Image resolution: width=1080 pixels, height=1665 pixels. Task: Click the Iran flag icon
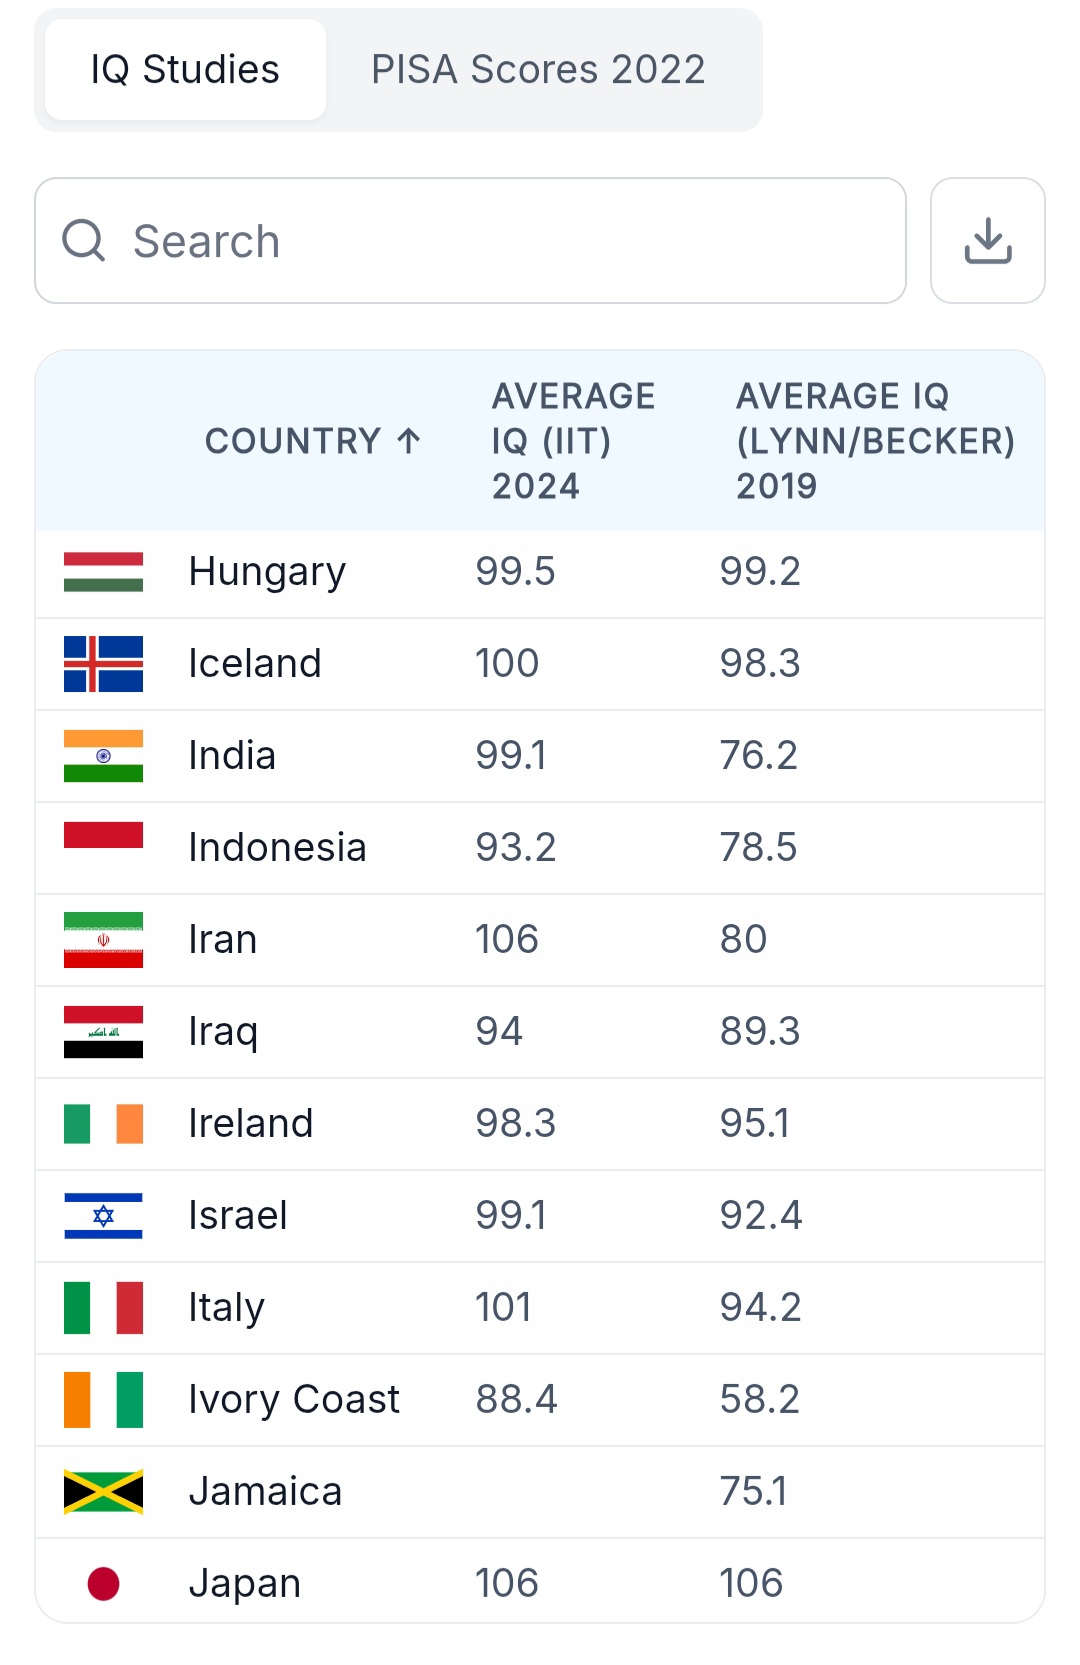(x=103, y=940)
